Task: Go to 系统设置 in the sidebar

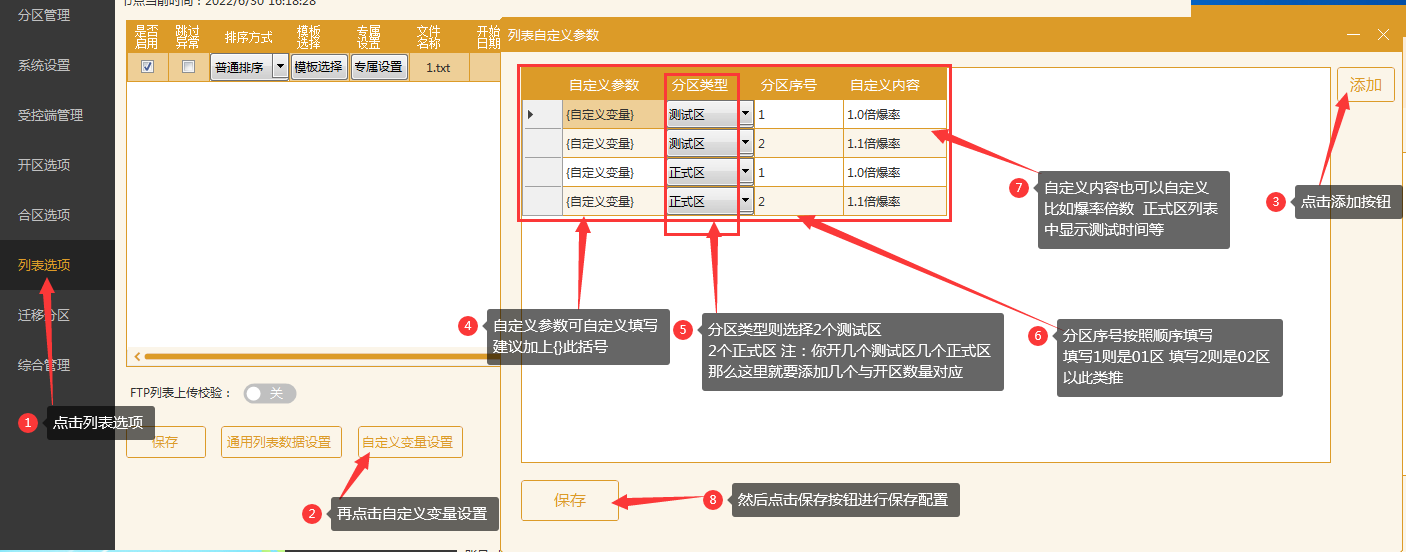Action: point(44,66)
